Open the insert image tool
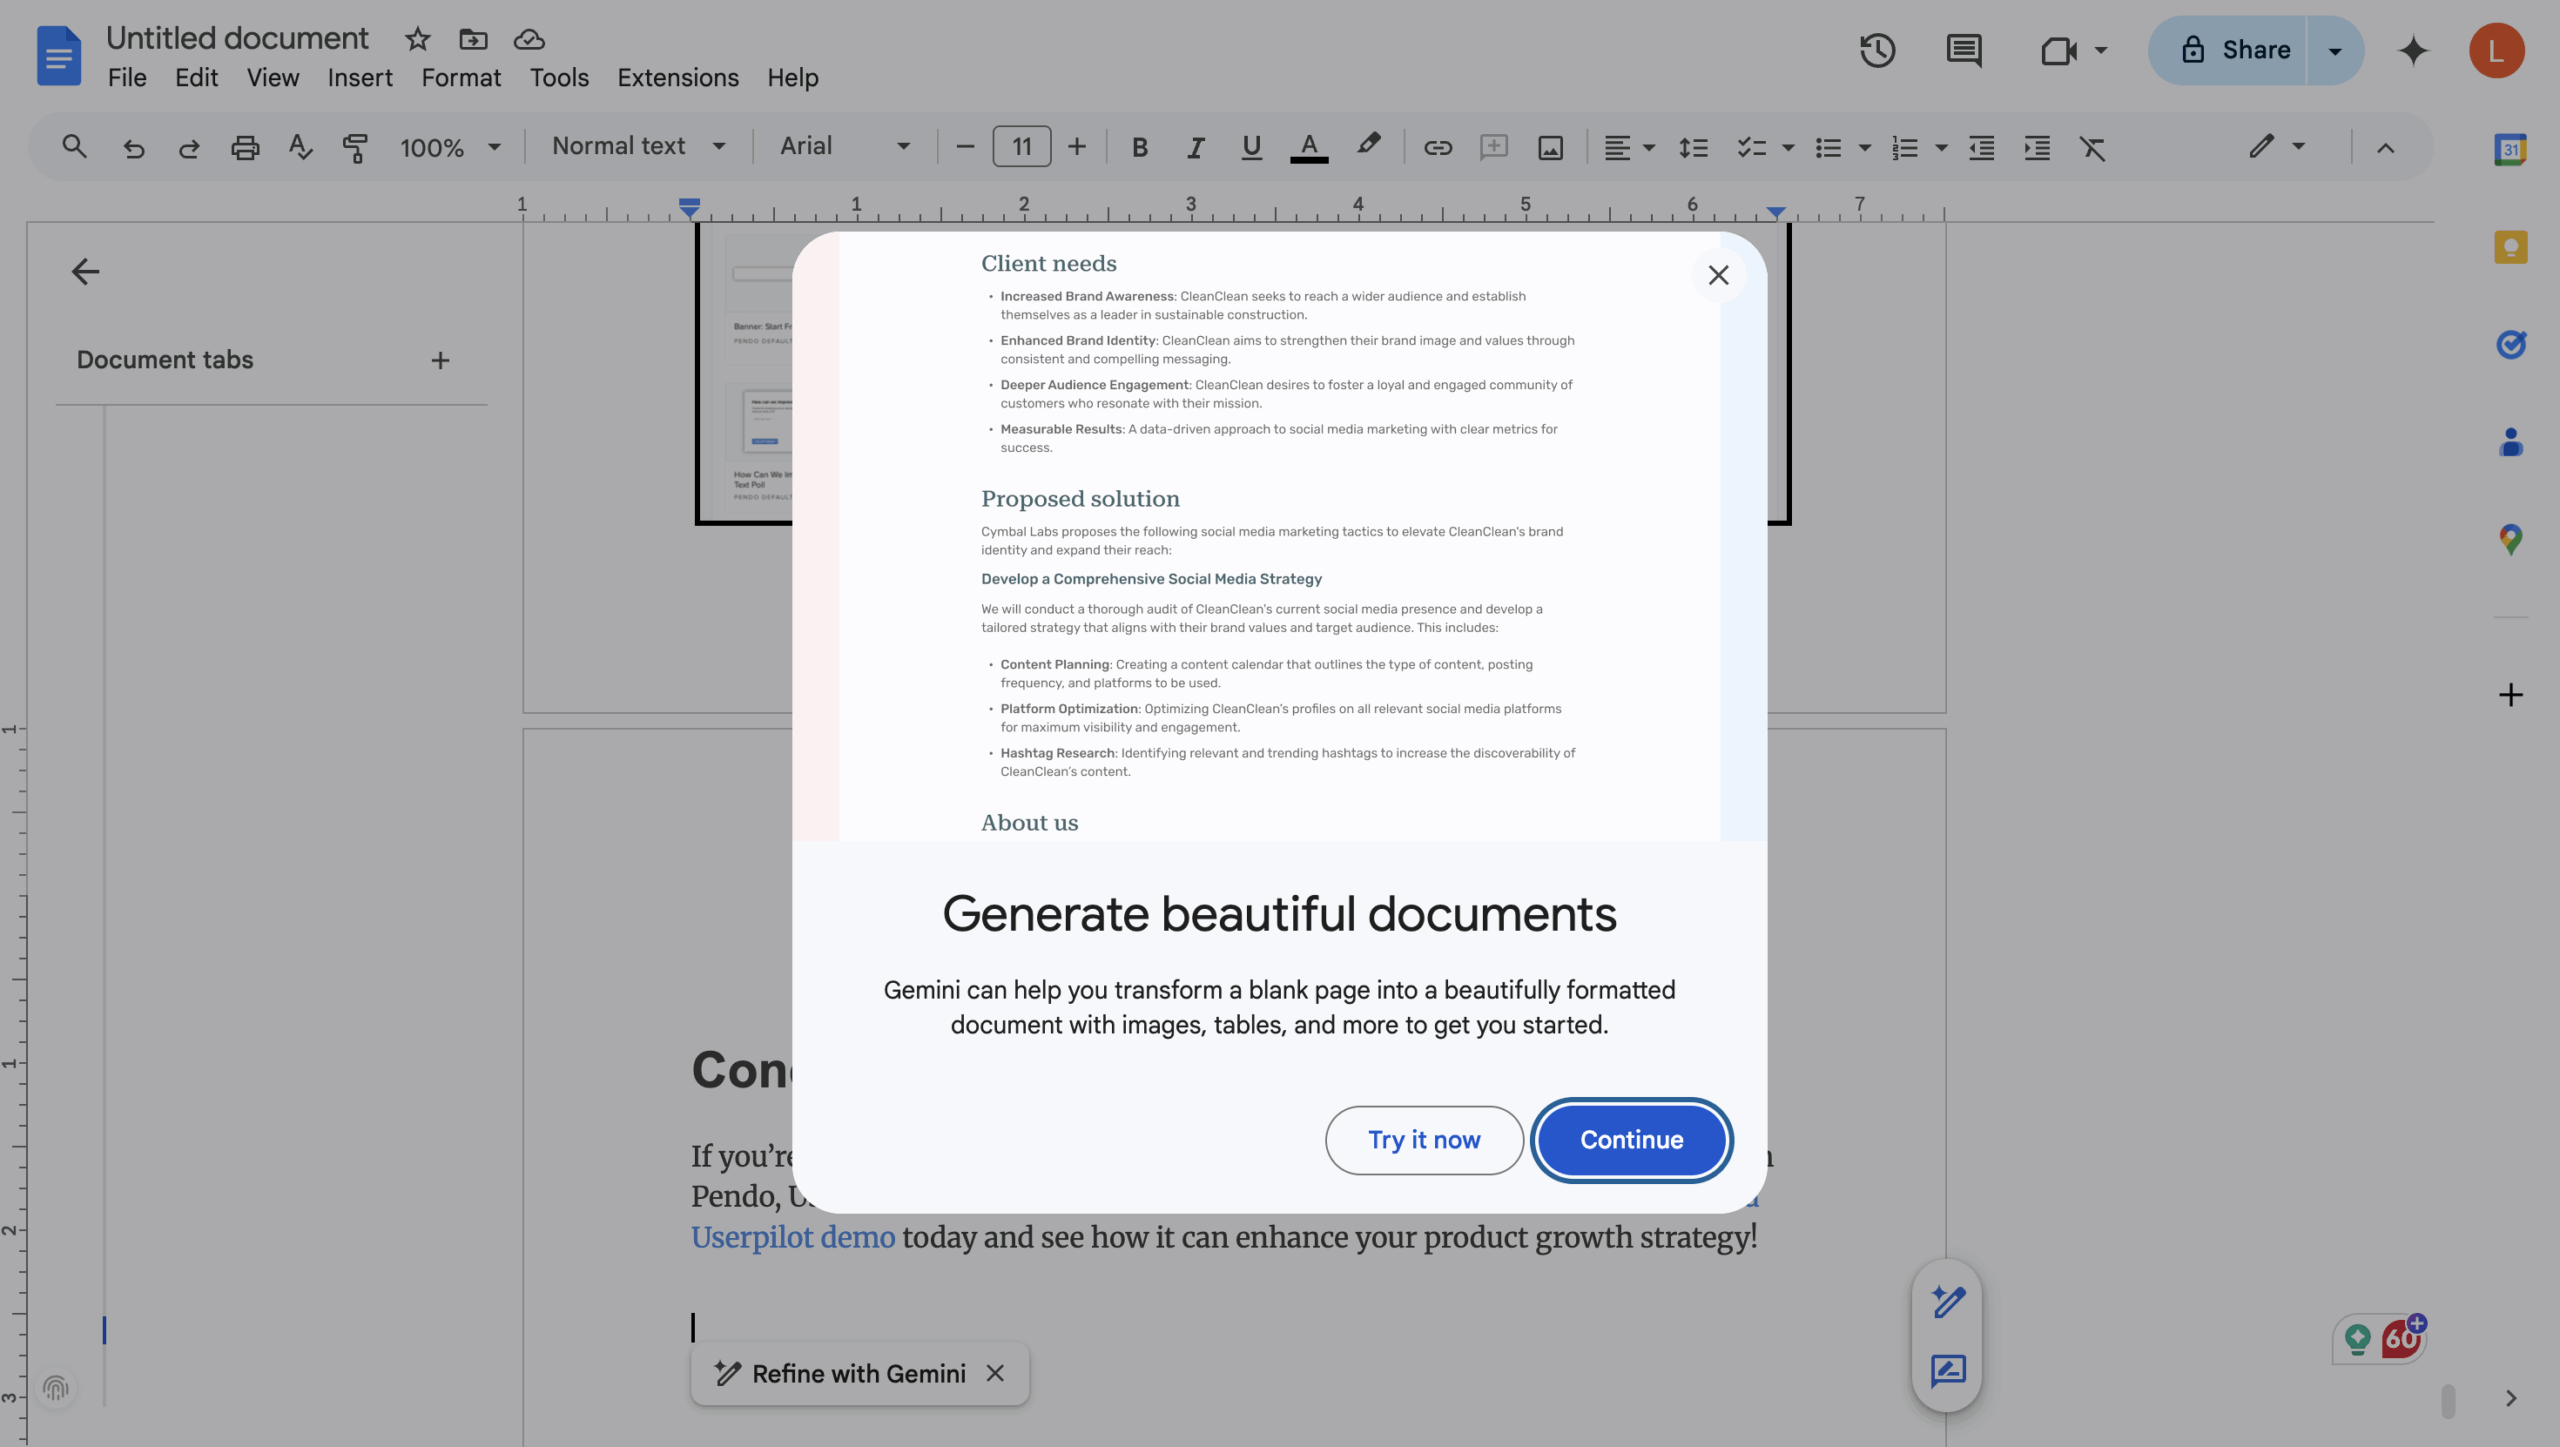Screen dimensions: 2560x1447 [x=1548, y=147]
